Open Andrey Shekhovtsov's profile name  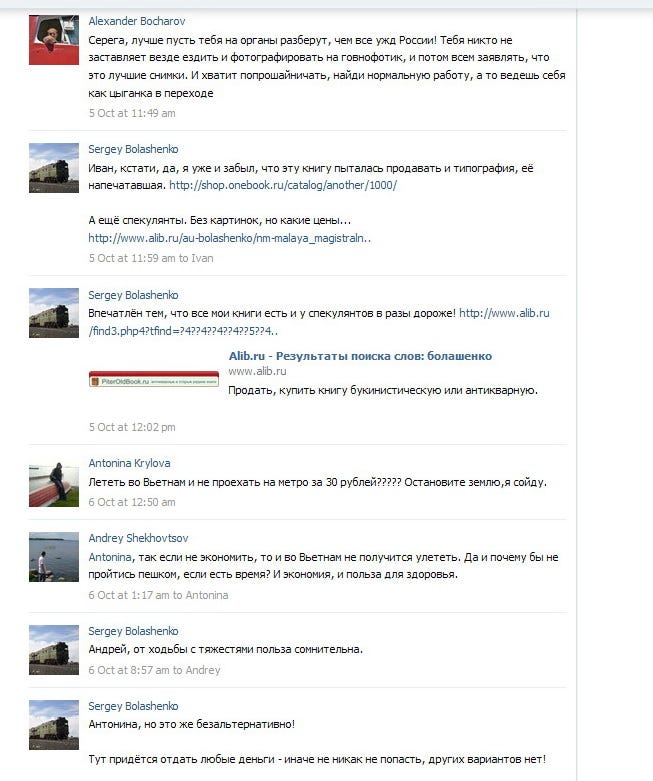tap(138, 538)
